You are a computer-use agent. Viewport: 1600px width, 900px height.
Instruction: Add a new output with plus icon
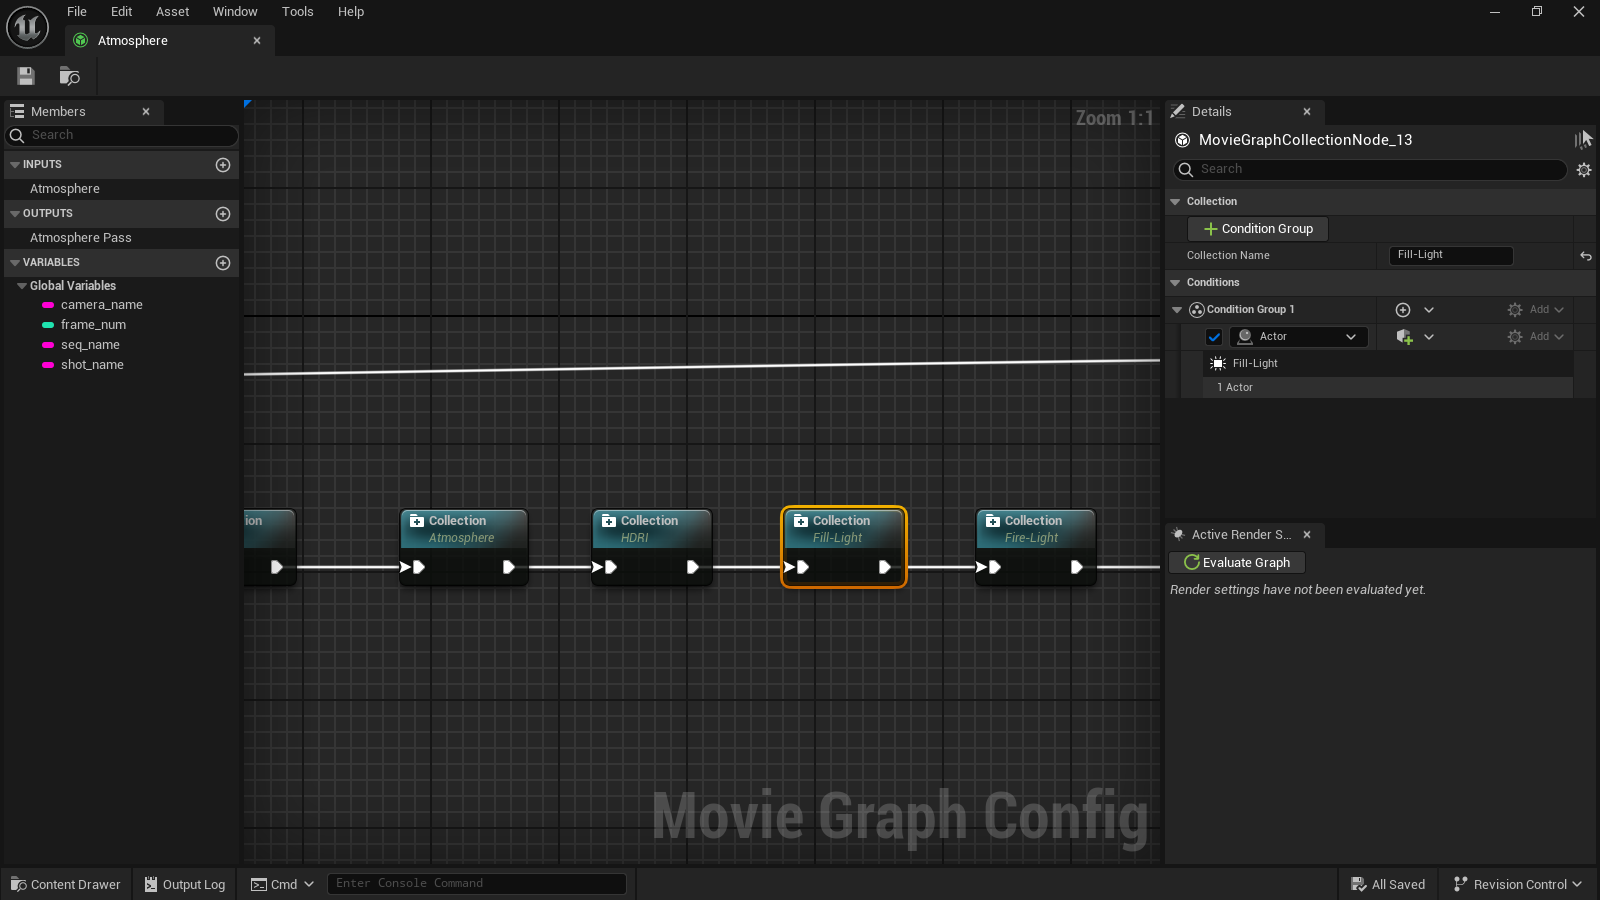pos(223,214)
